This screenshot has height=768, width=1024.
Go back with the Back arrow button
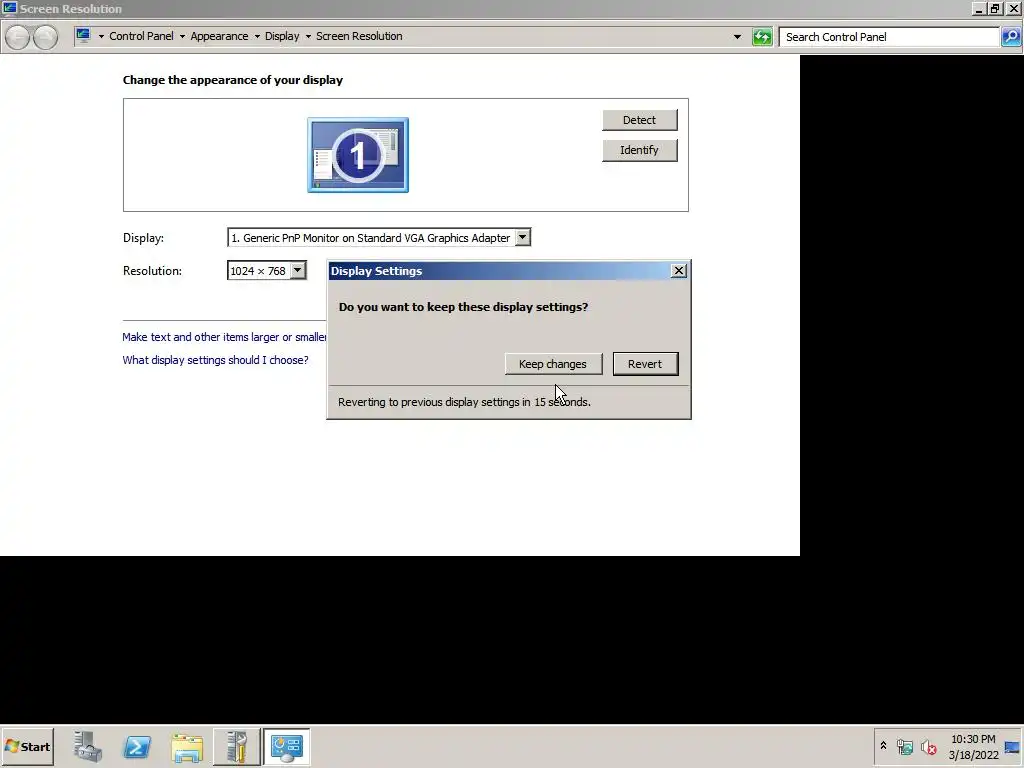18,37
